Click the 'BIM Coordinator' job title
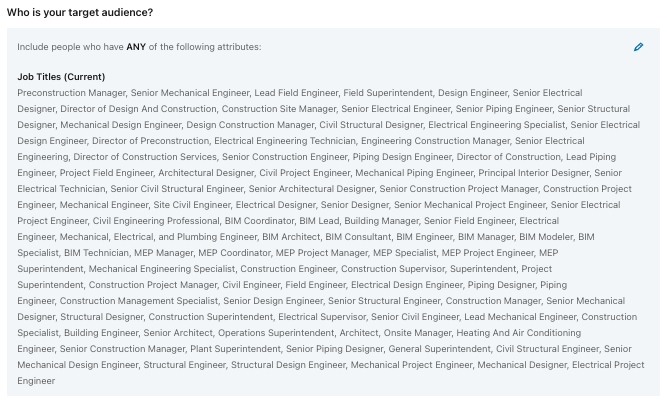Screen dimensions: 667x401 (x=259, y=221)
